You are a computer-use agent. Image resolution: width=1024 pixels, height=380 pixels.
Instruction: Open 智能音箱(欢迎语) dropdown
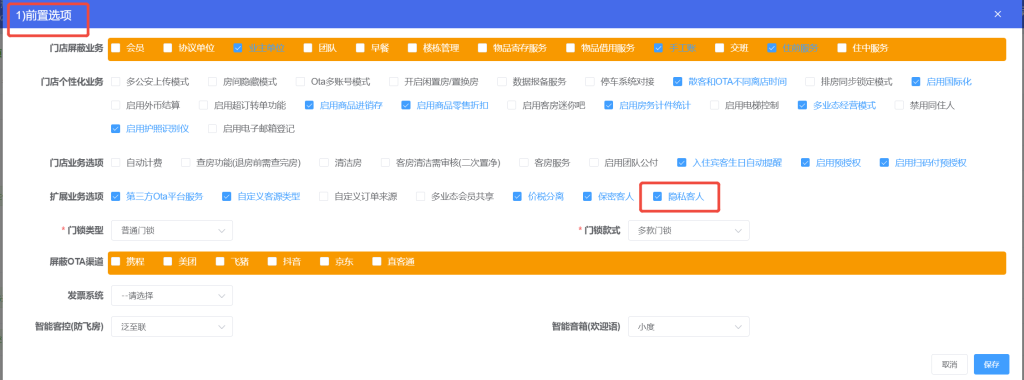tap(688, 326)
